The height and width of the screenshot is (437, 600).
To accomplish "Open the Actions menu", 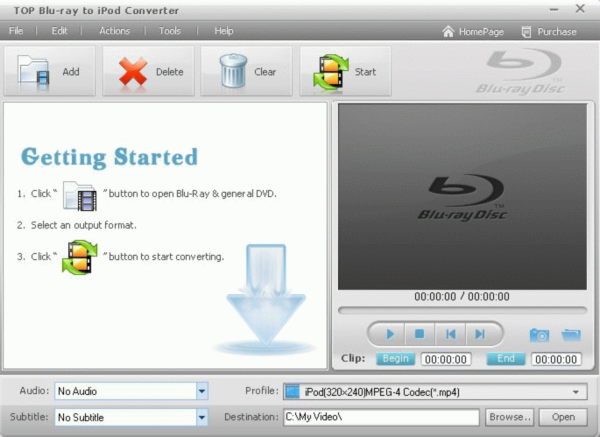I will pos(114,31).
